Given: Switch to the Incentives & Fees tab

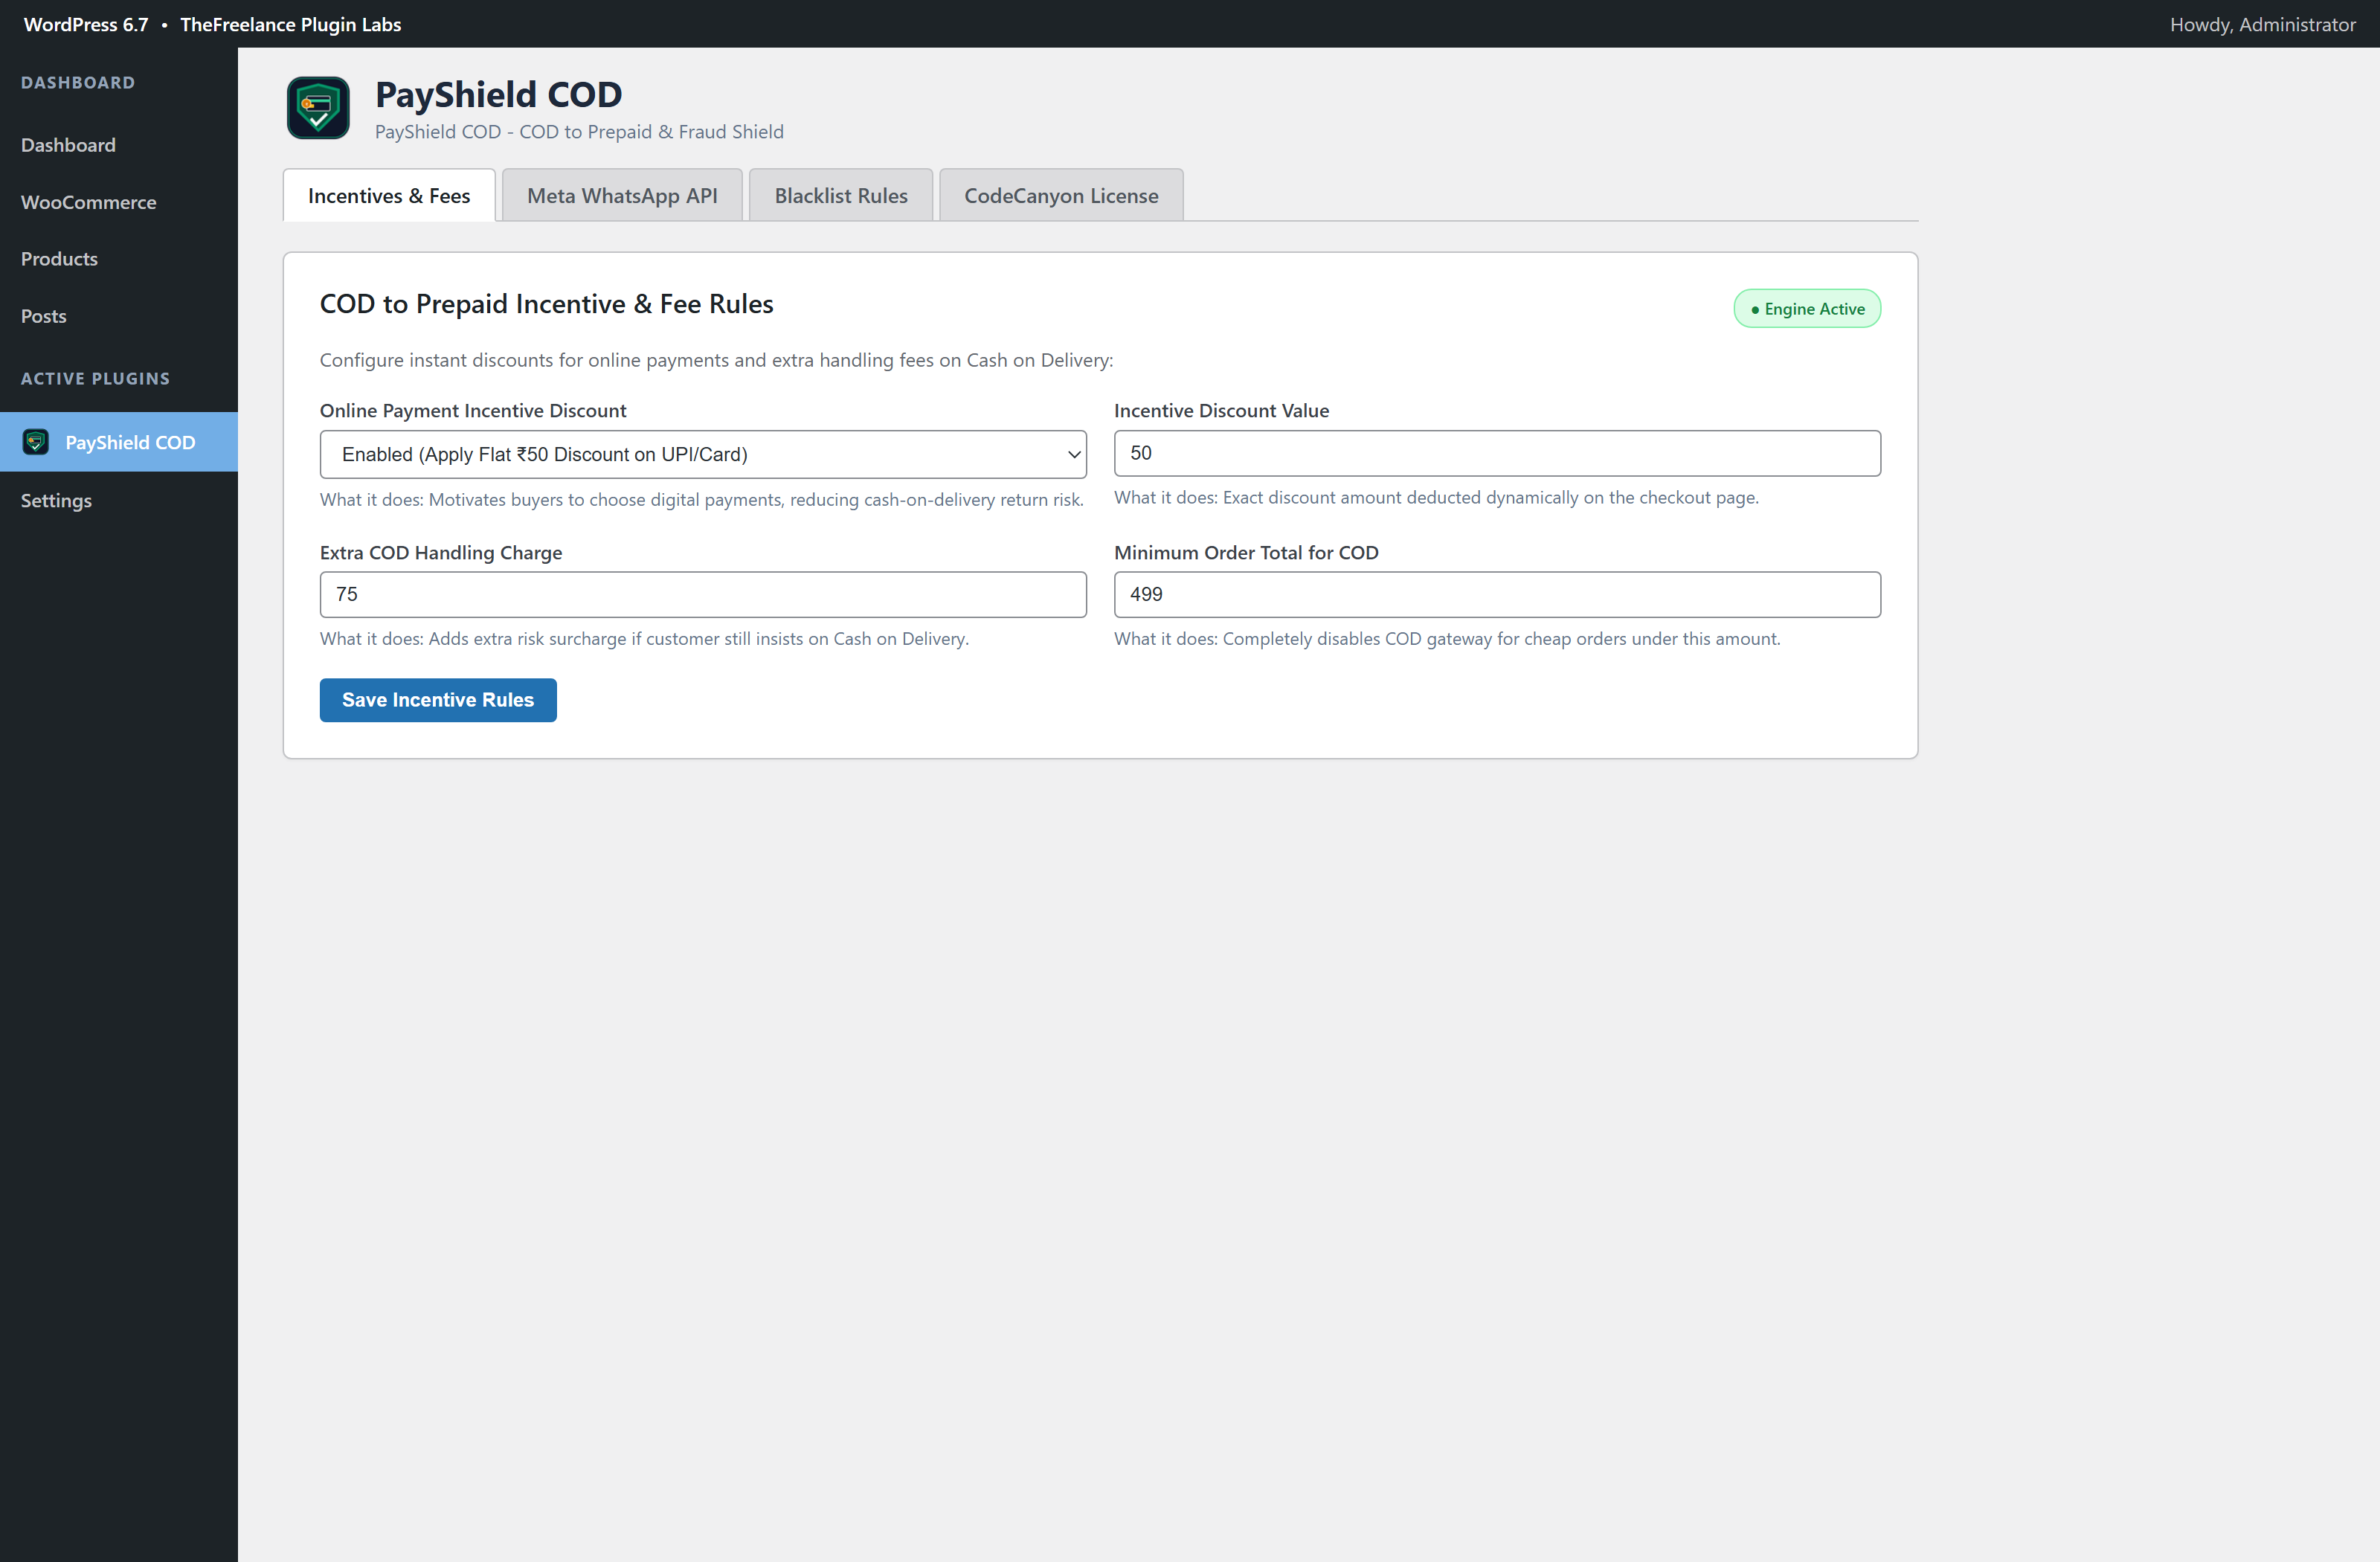Looking at the screenshot, I should 389,195.
